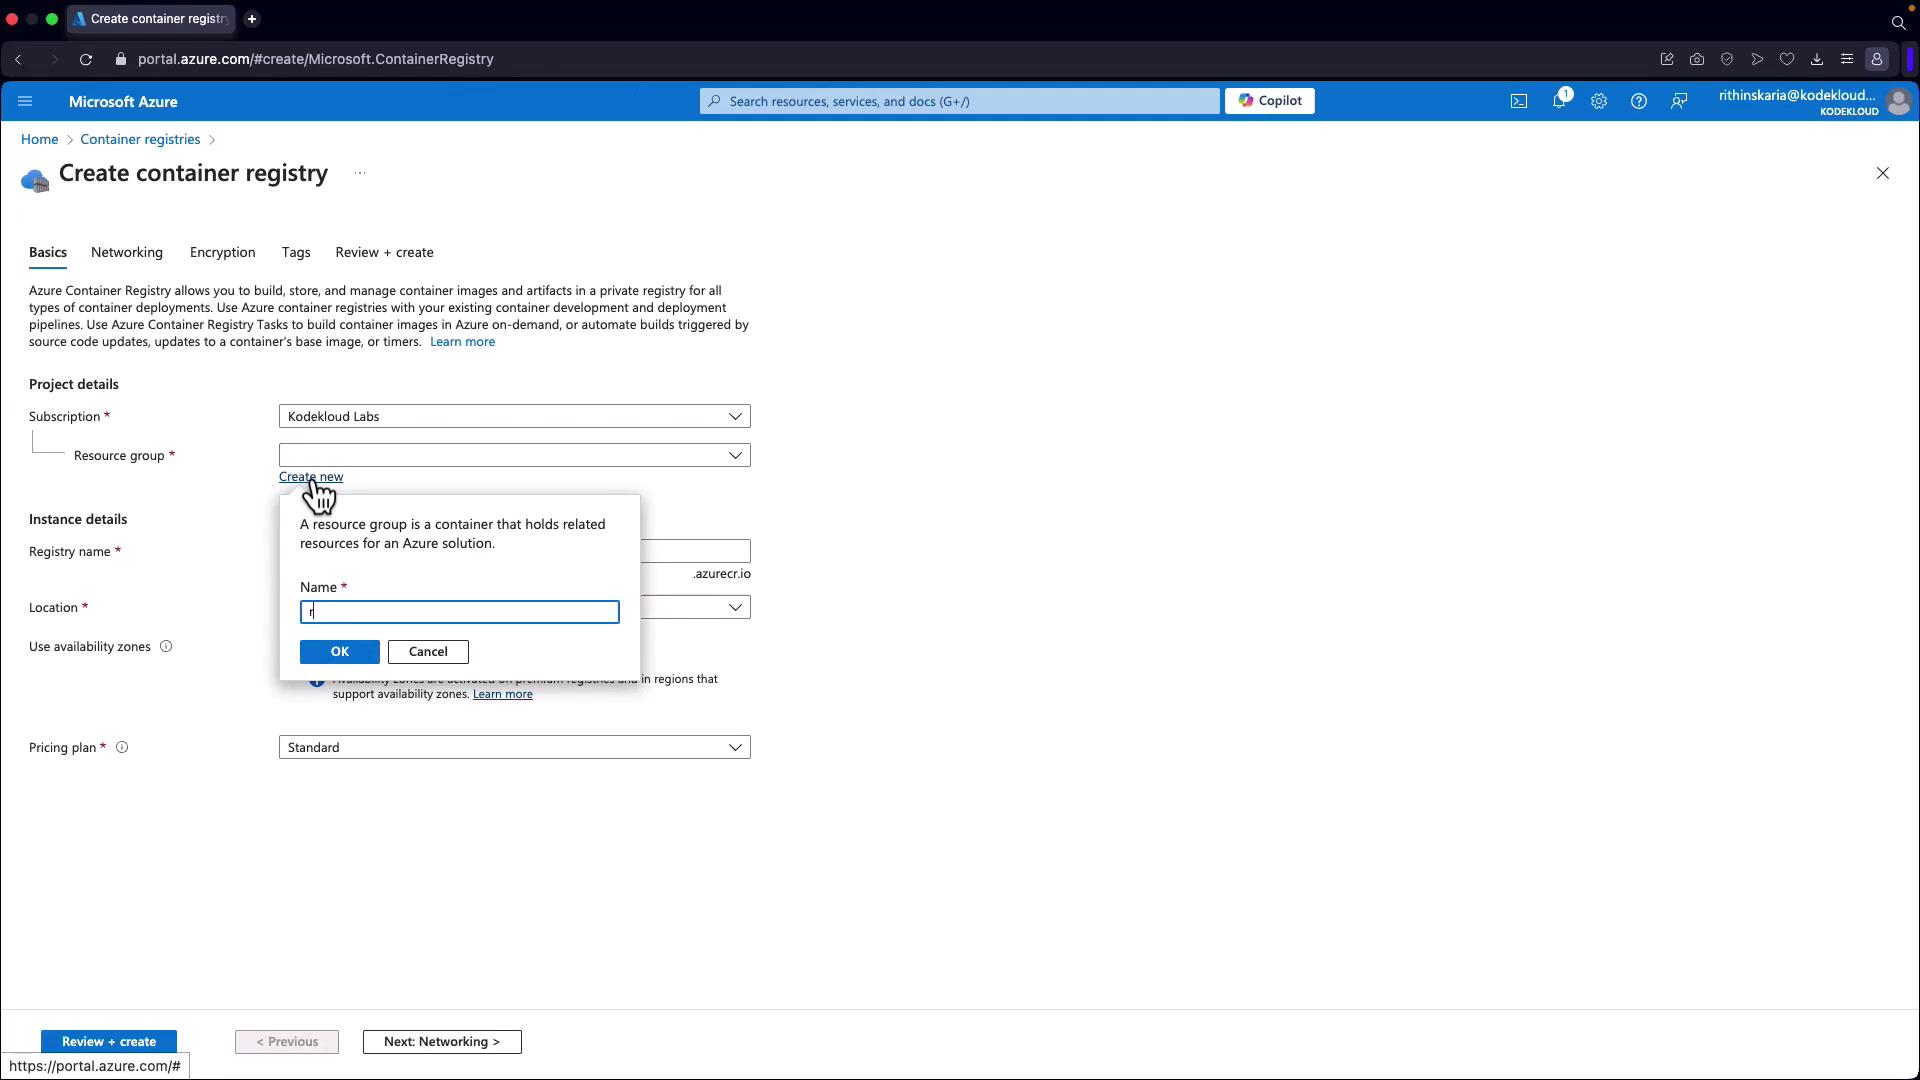Click the availability zones info icon
Viewport: 1920px width, 1080px height.
(166, 647)
